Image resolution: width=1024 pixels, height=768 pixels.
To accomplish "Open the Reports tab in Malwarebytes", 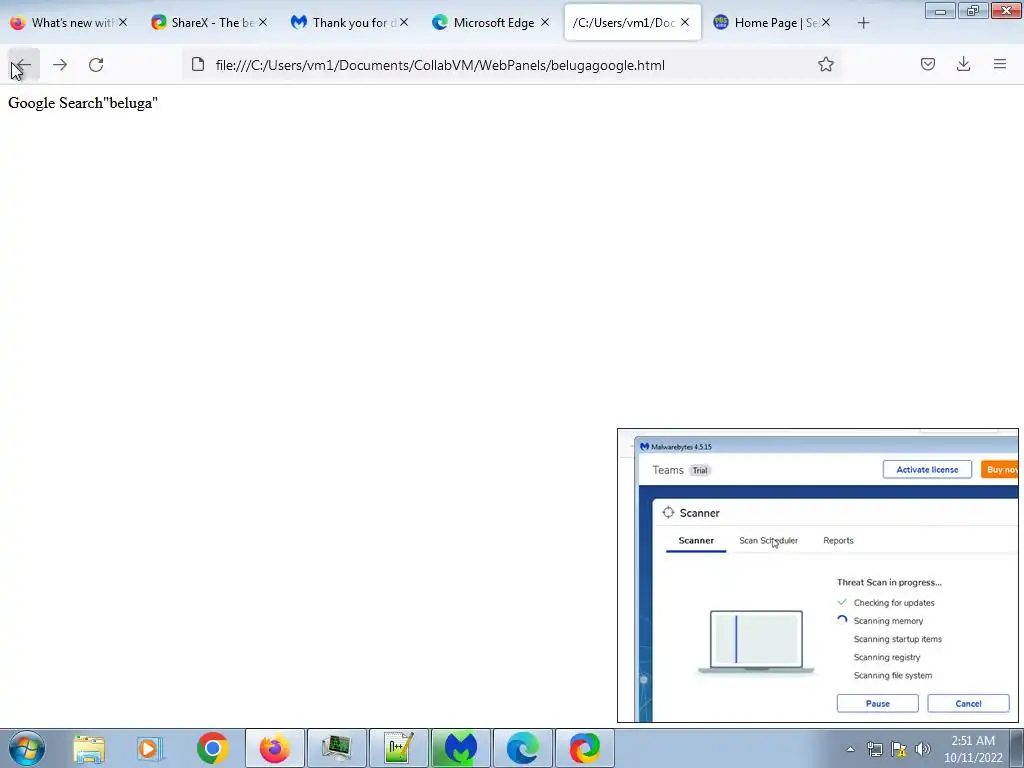I will click(838, 541).
